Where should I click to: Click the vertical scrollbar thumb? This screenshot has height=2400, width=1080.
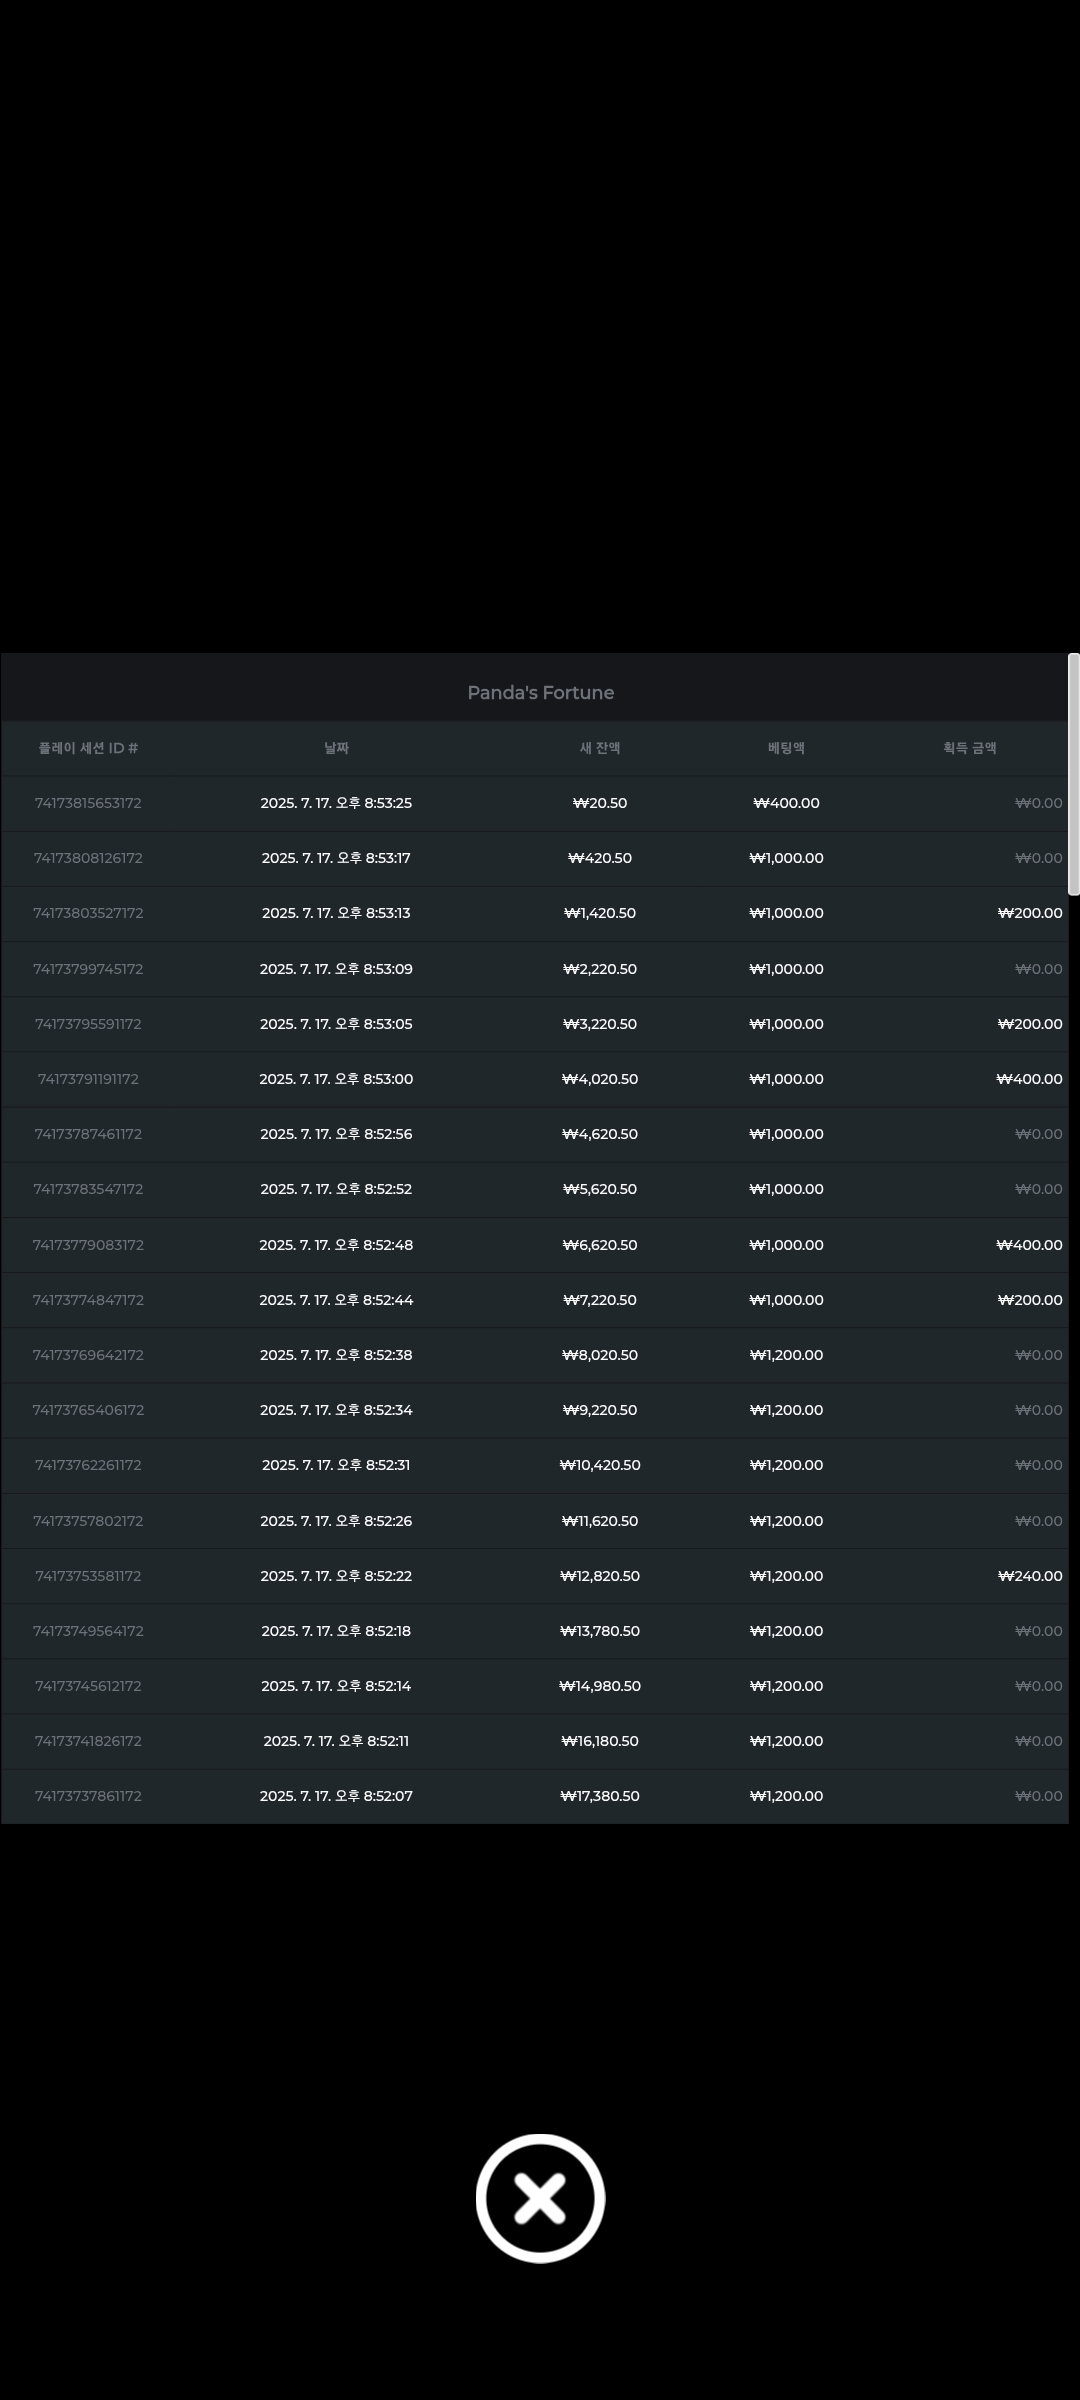point(1073,774)
